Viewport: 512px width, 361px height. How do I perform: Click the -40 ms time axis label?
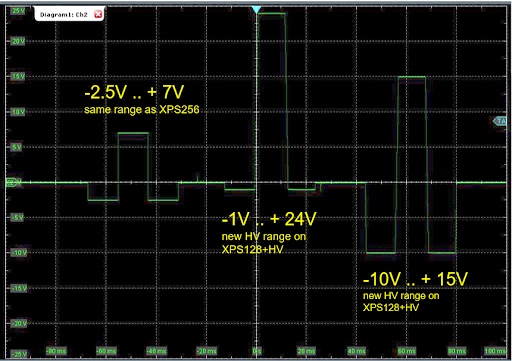click(x=157, y=351)
